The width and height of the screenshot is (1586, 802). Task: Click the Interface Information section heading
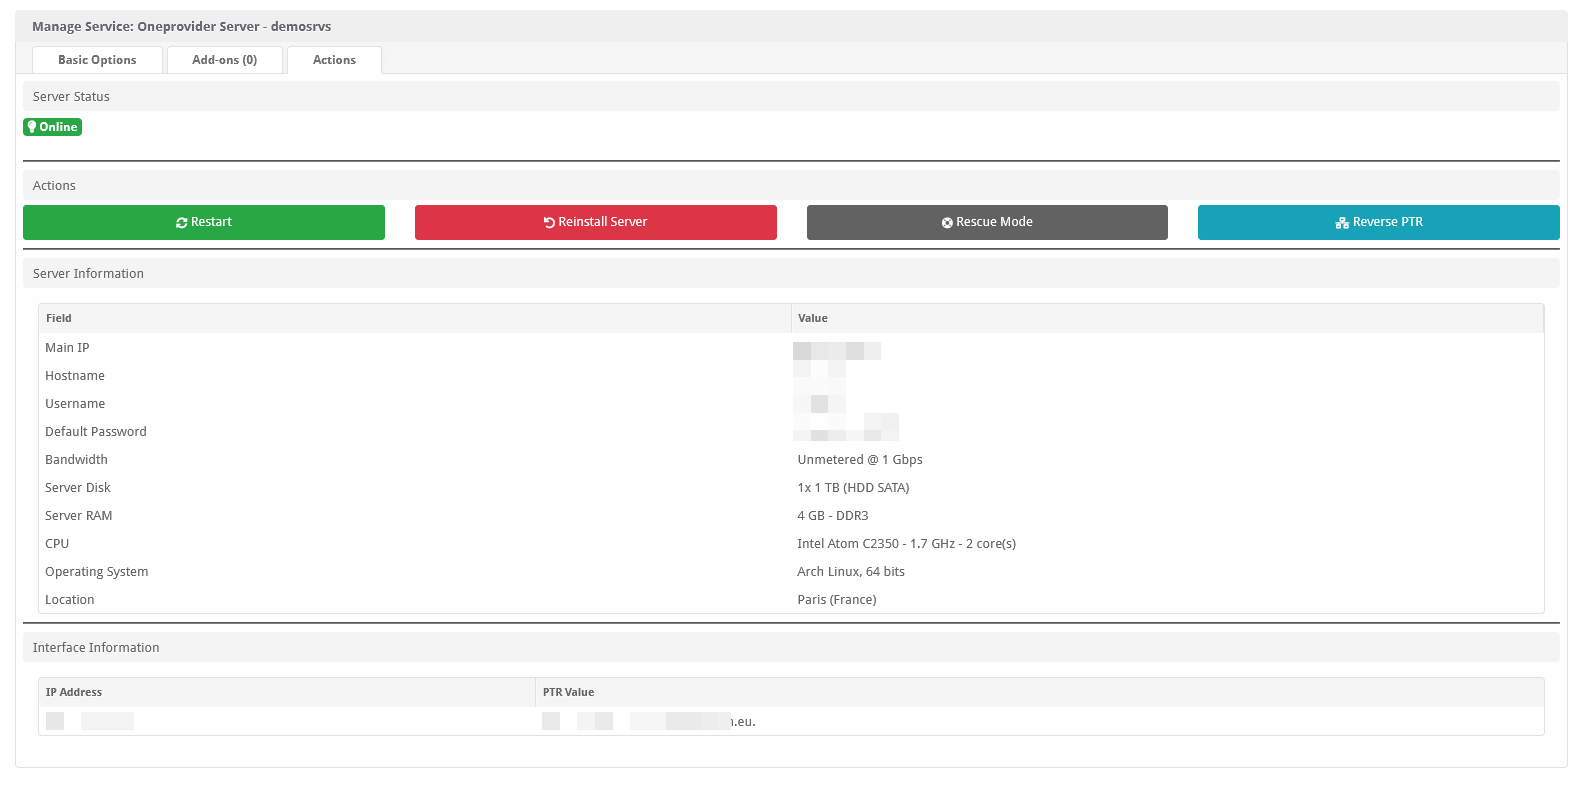[96, 648]
